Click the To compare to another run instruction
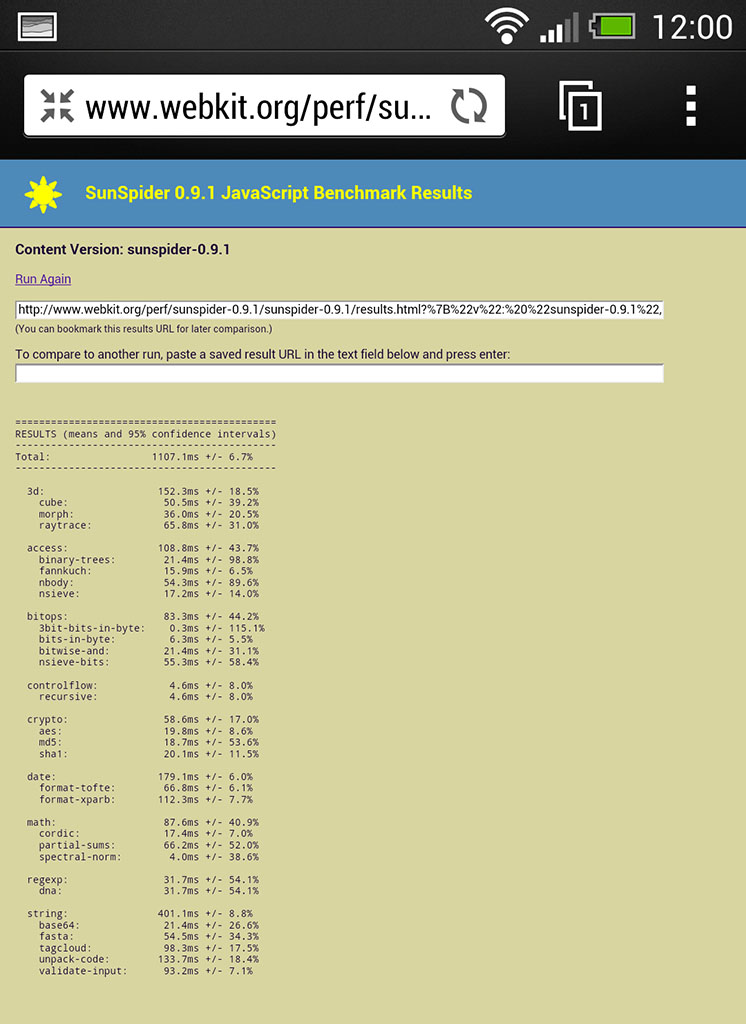The width and height of the screenshot is (746, 1024). pos(263,354)
